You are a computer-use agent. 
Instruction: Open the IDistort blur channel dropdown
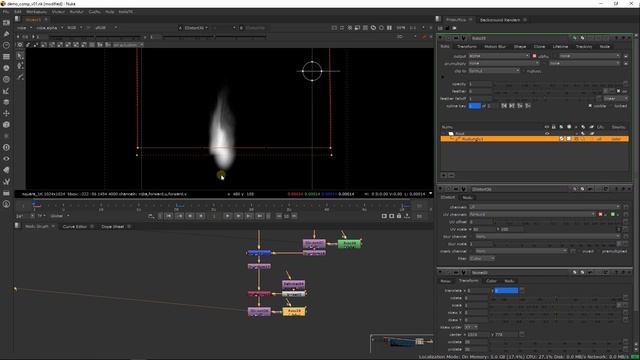548,236
